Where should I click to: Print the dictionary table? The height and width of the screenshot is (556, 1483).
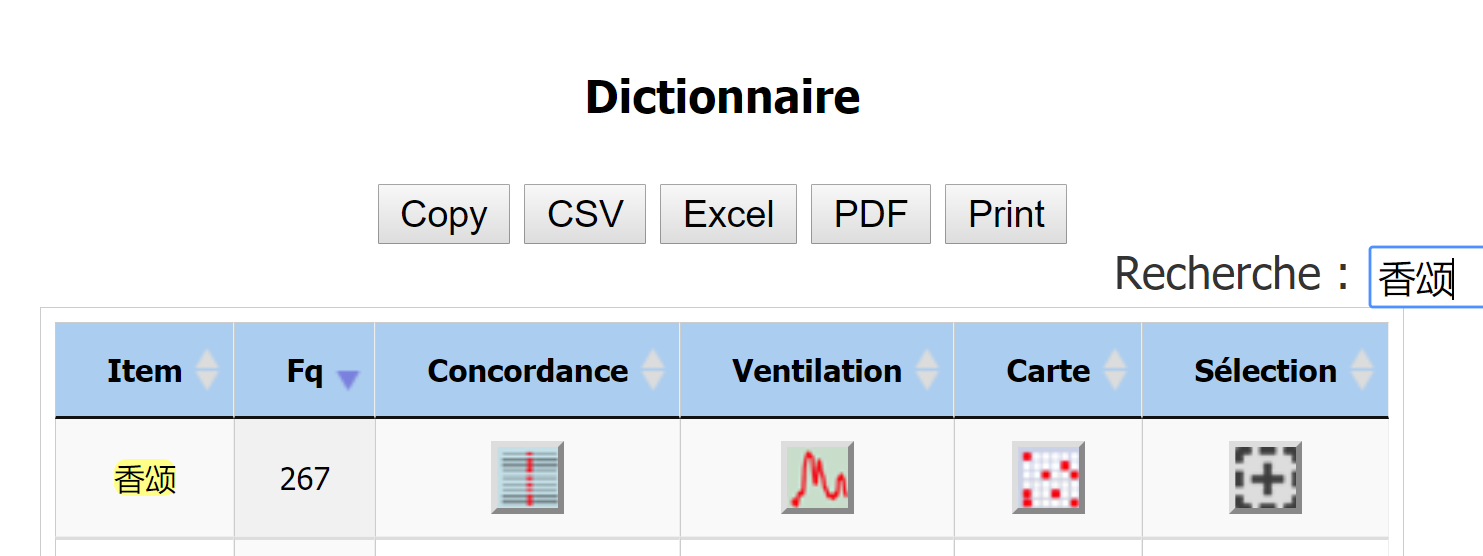[x=1006, y=214]
